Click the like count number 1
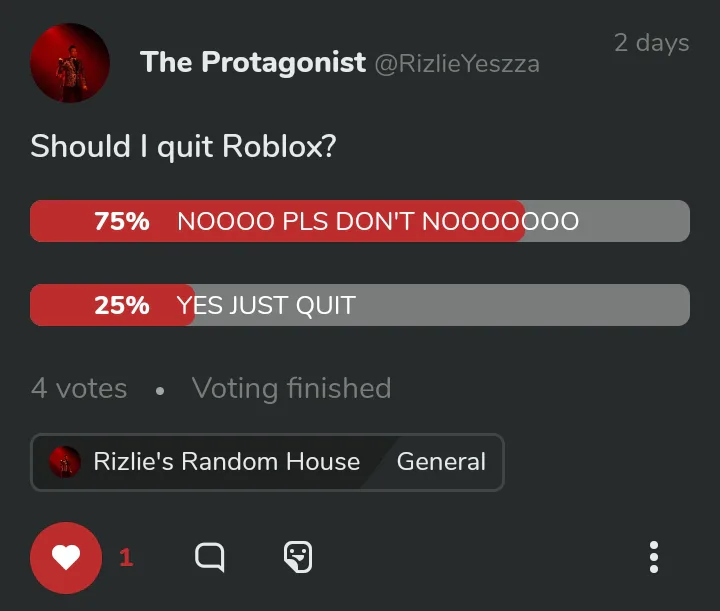 pos(126,558)
